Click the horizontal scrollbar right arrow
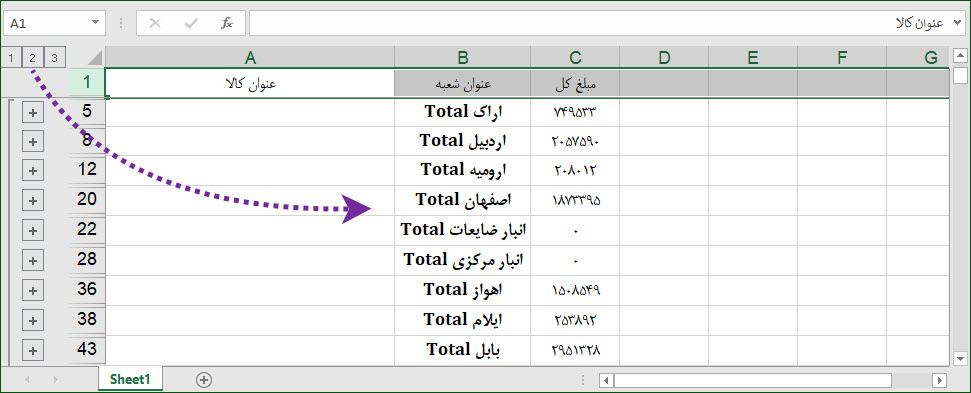The image size is (971, 393). click(x=941, y=380)
